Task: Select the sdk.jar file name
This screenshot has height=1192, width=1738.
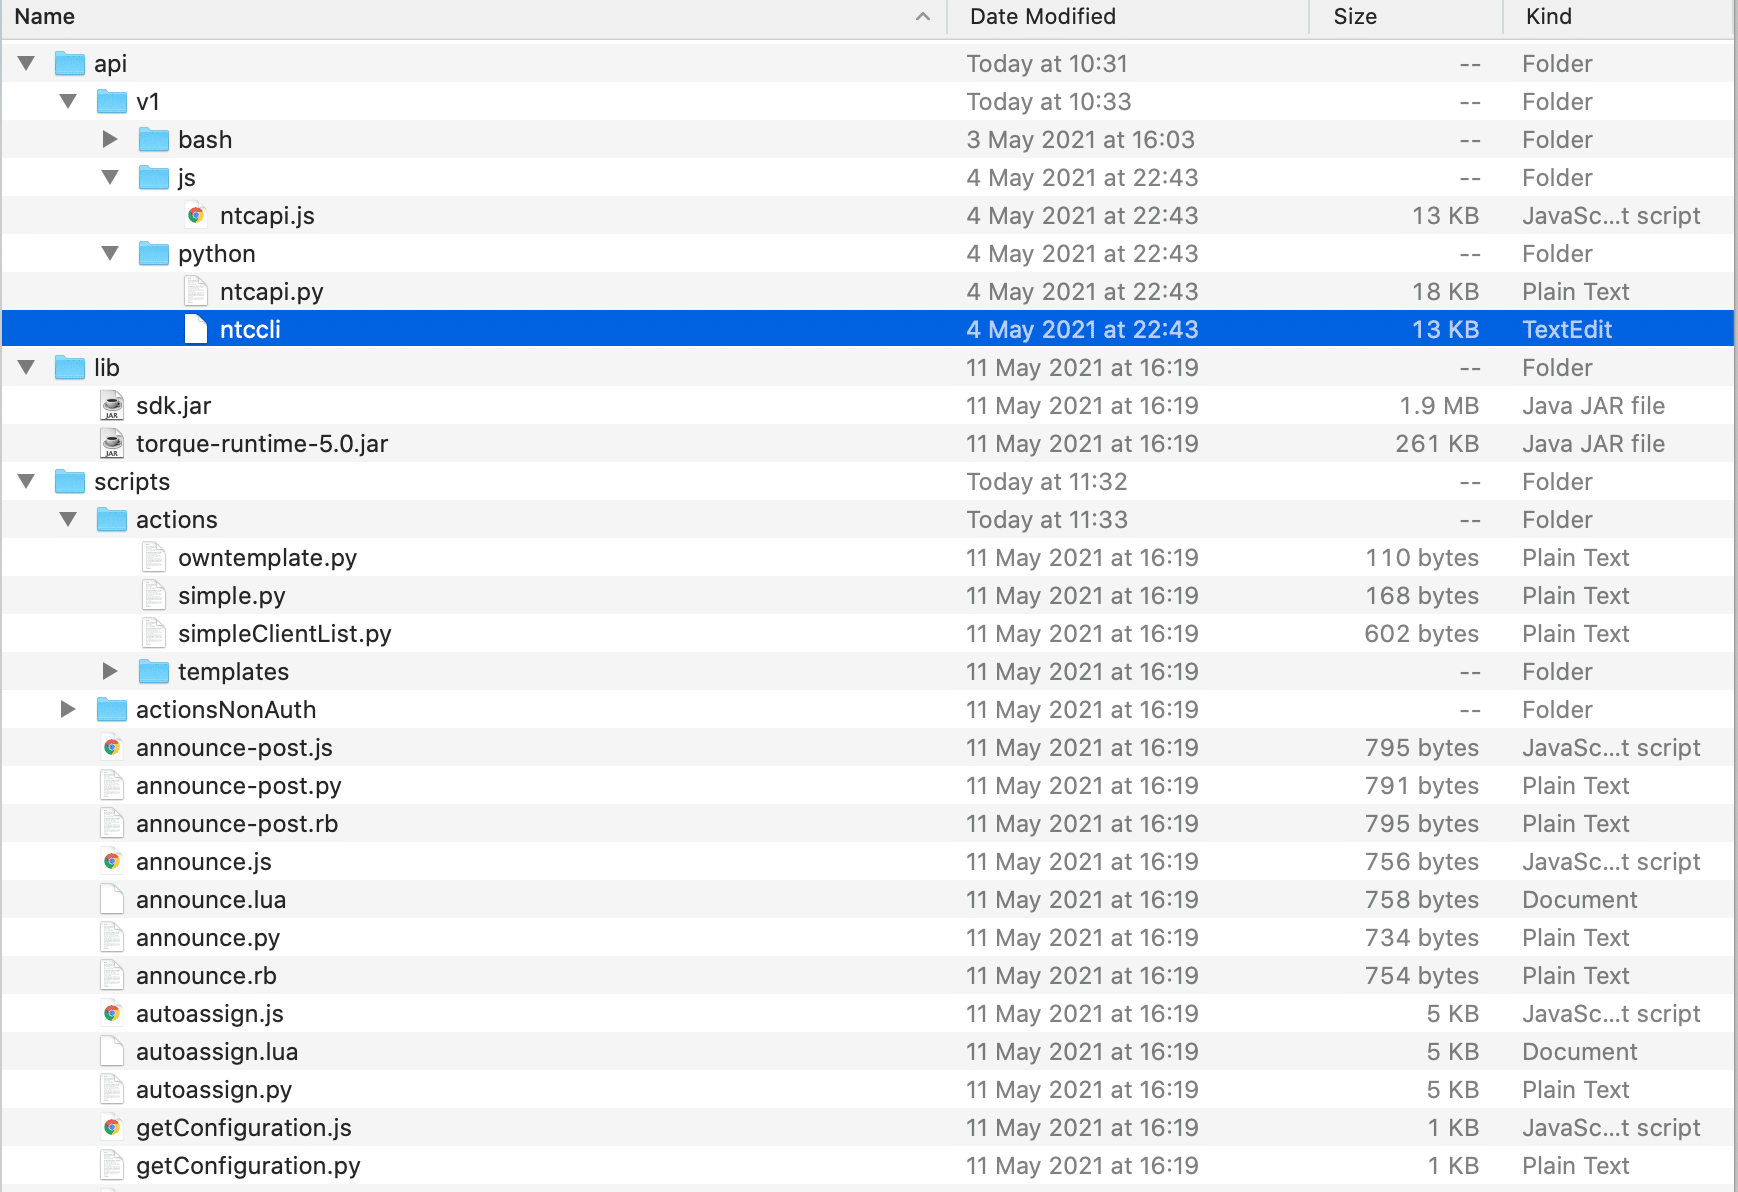Action: (x=174, y=406)
